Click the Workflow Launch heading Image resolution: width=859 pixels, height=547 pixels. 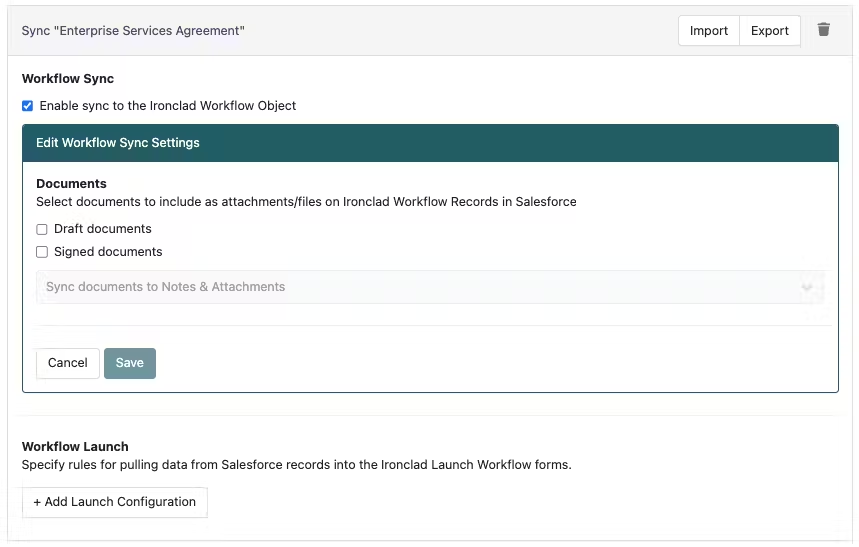[75, 447]
